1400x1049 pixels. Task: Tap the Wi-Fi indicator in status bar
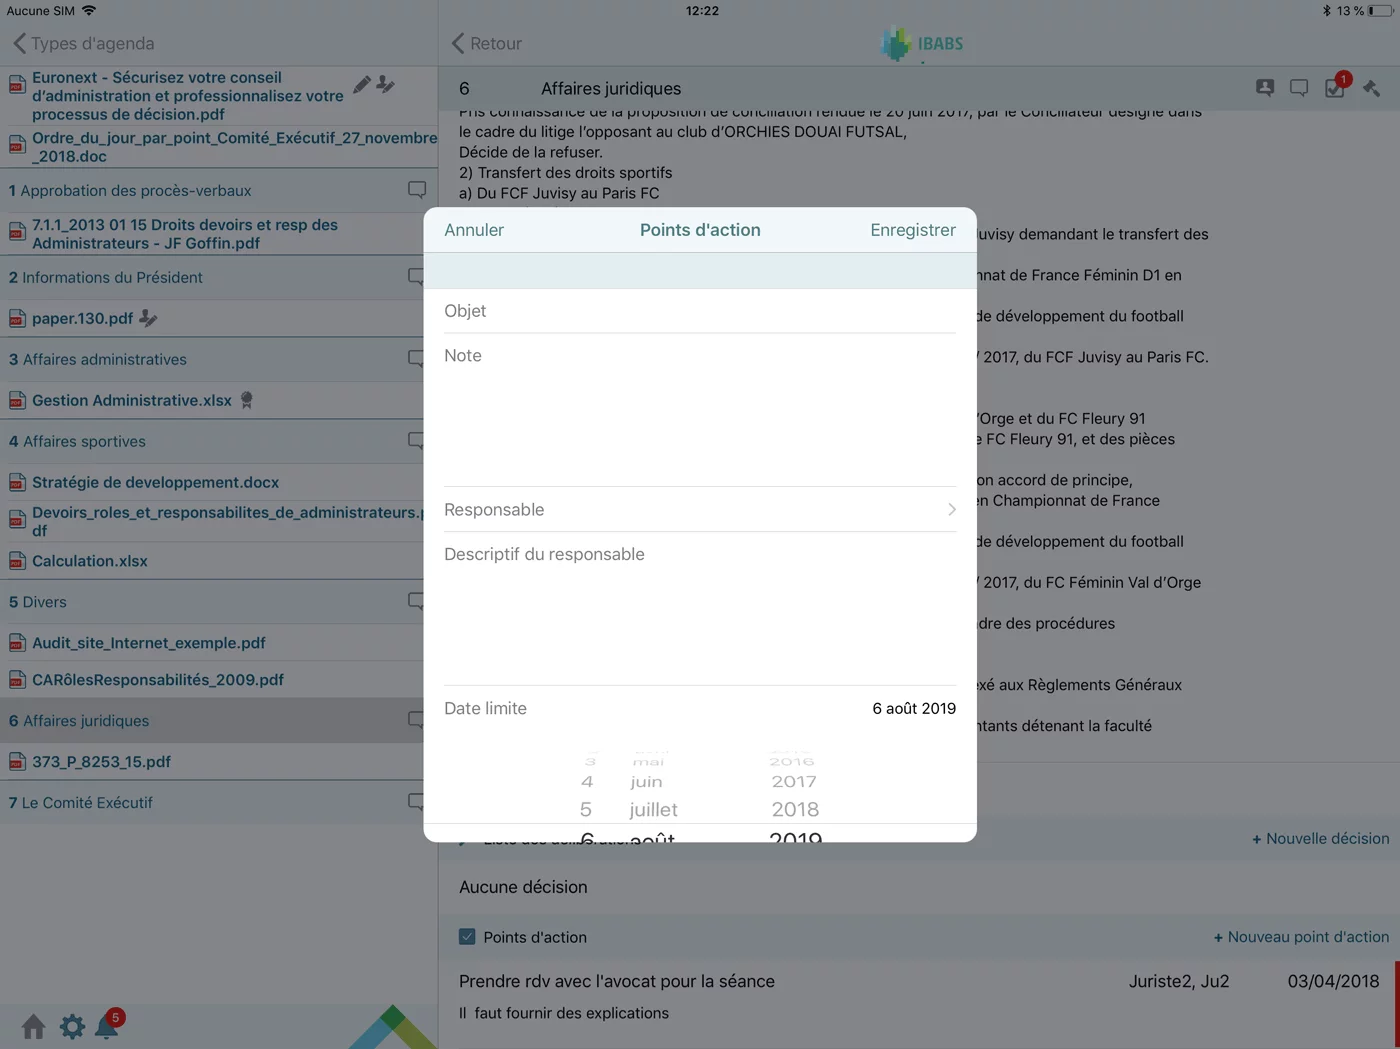(89, 10)
